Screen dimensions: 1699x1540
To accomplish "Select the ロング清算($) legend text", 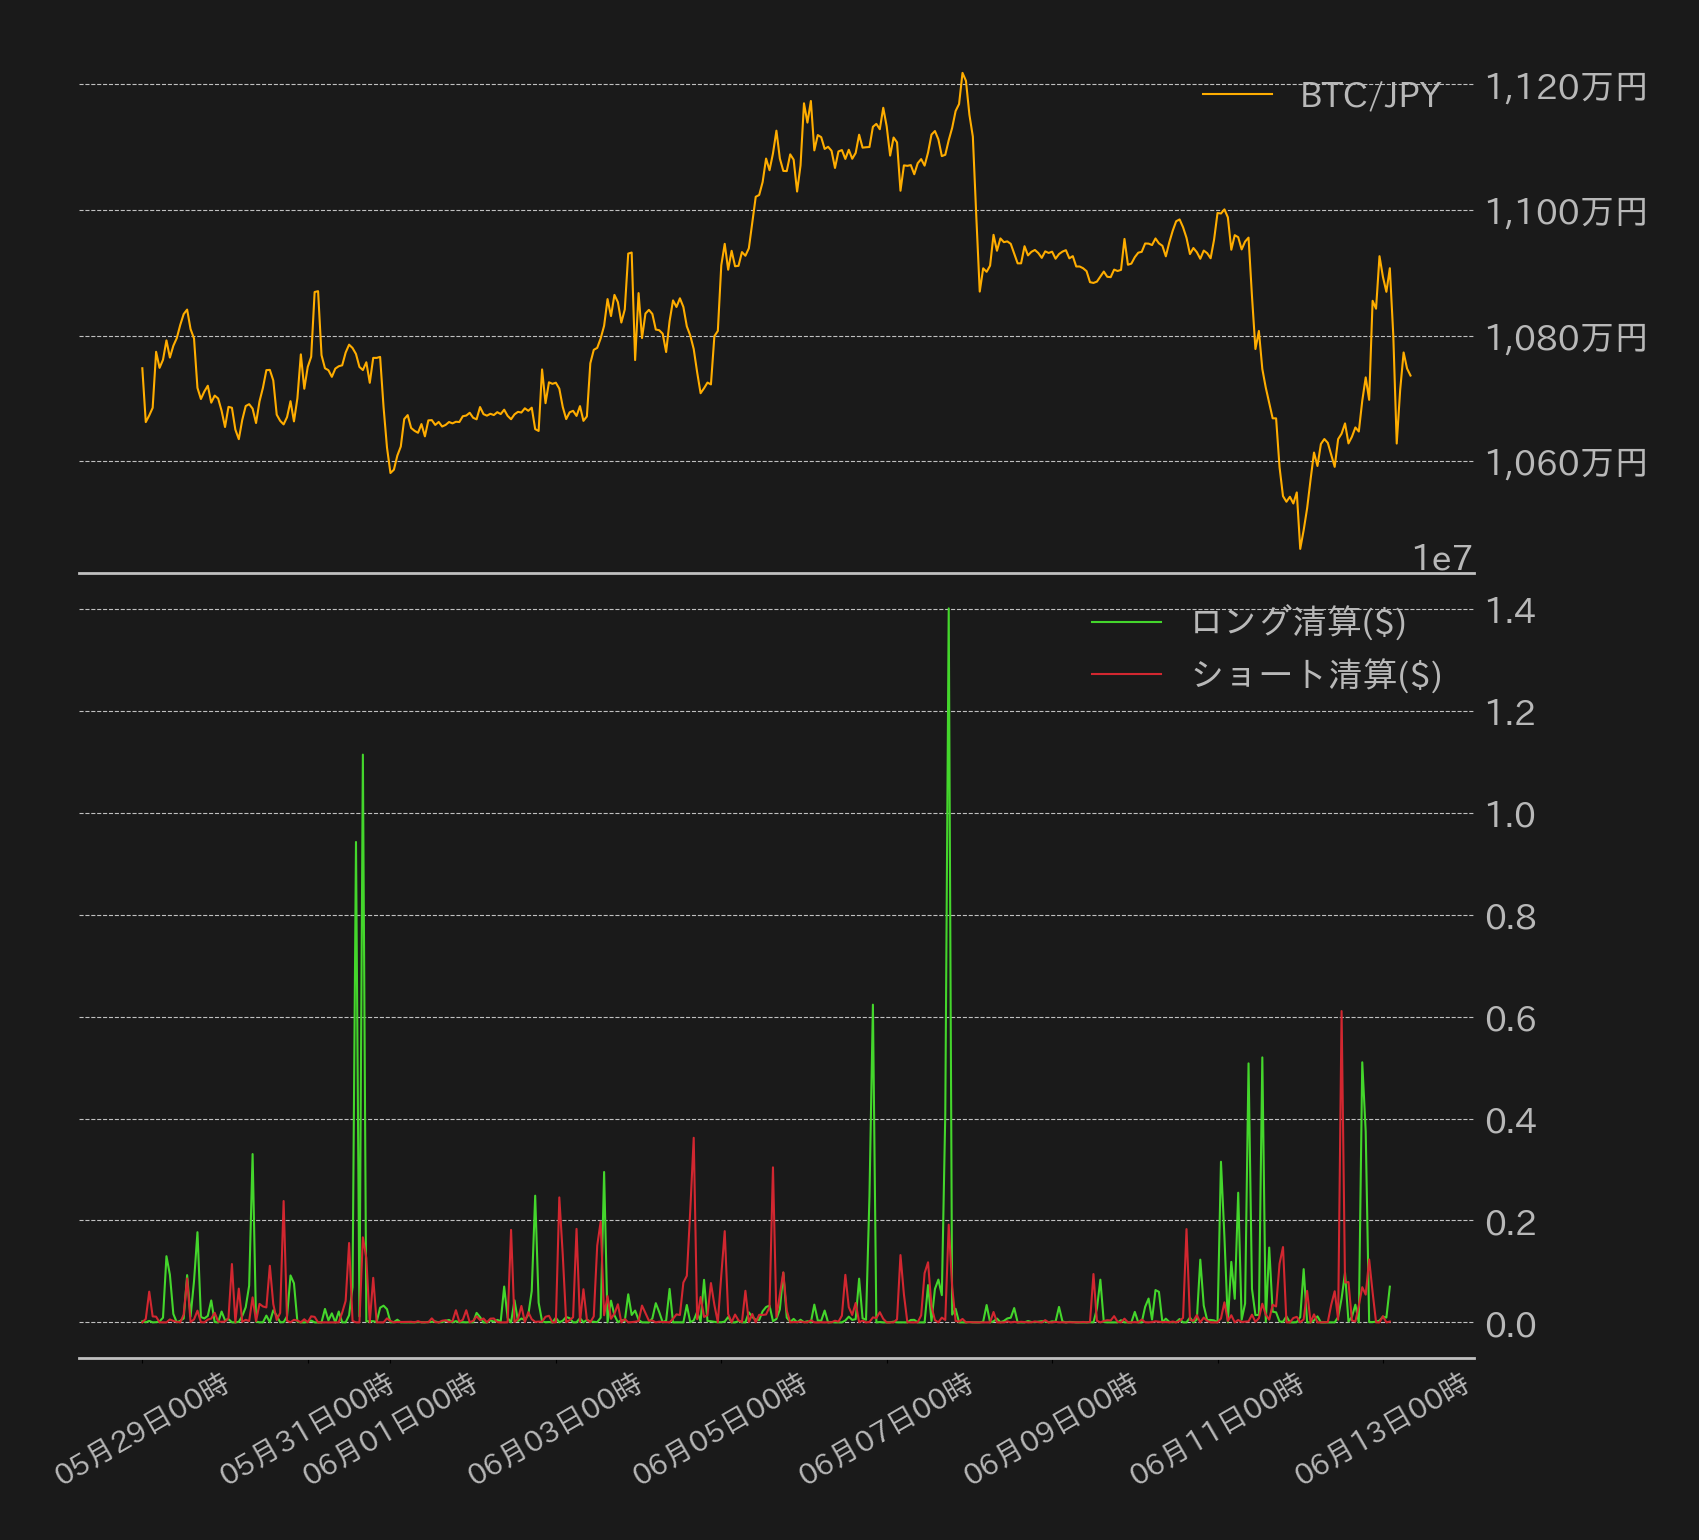I will [x=1298, y=622].
